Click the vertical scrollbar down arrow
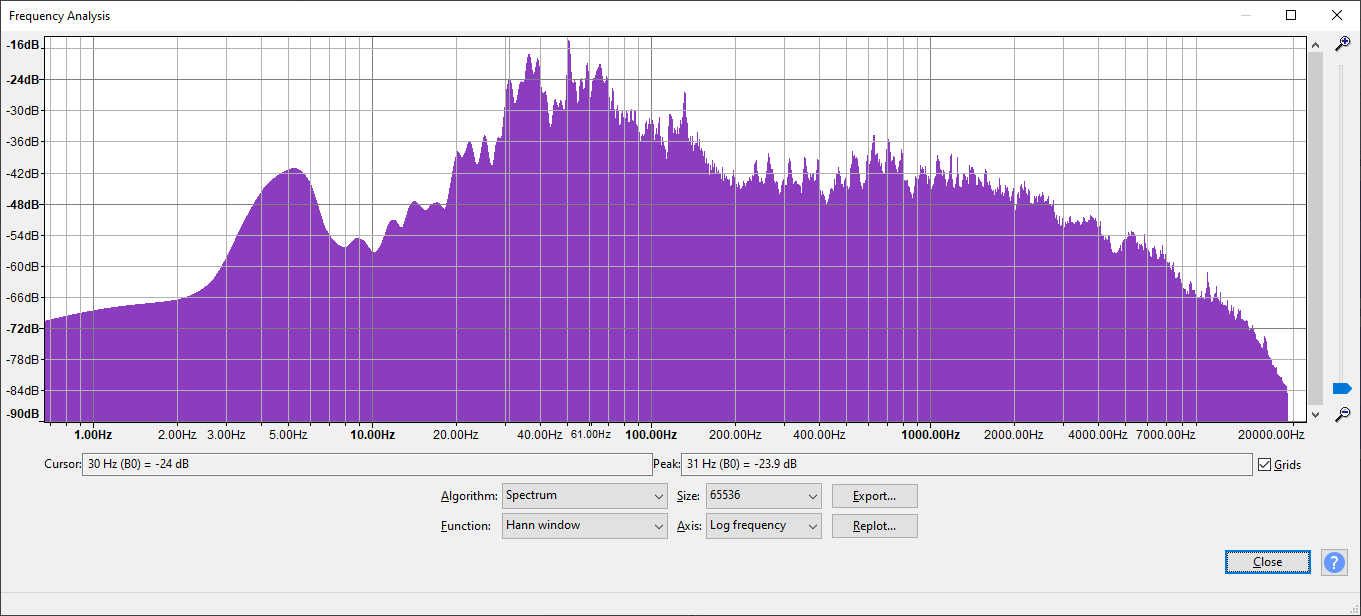The image size is (1361, 616). (1315, 414)
